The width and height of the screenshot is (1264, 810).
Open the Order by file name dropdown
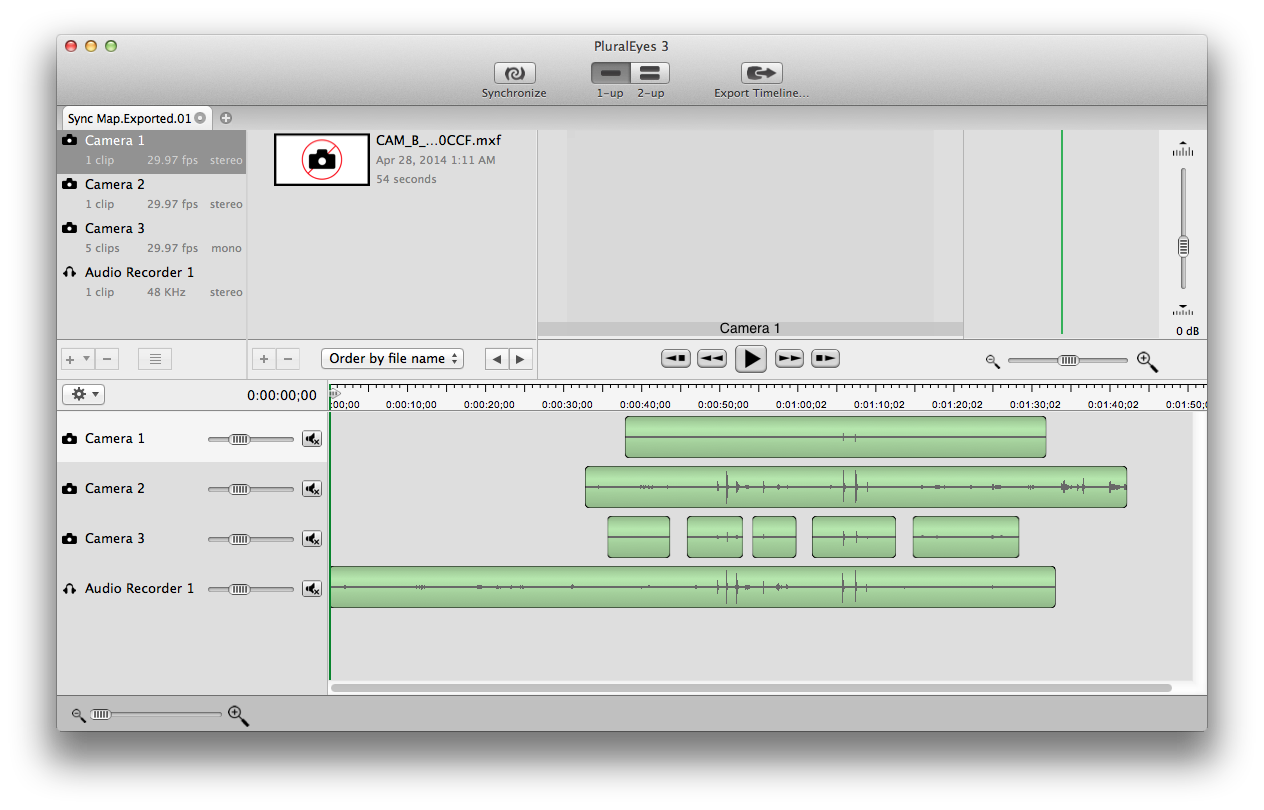coord(392,359)
